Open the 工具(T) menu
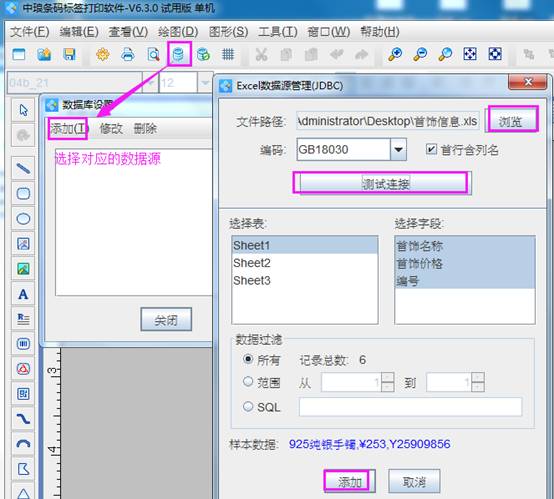This screenshot has width=554, height=499. (x=278, y=32)
